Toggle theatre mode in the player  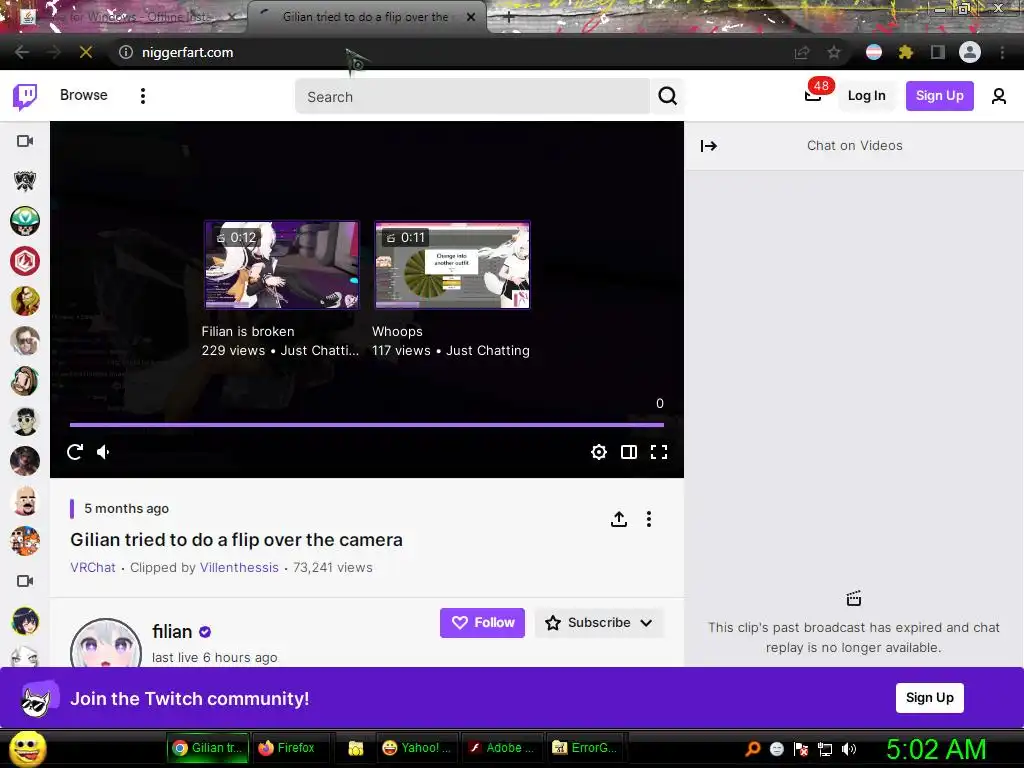point(629,452)
